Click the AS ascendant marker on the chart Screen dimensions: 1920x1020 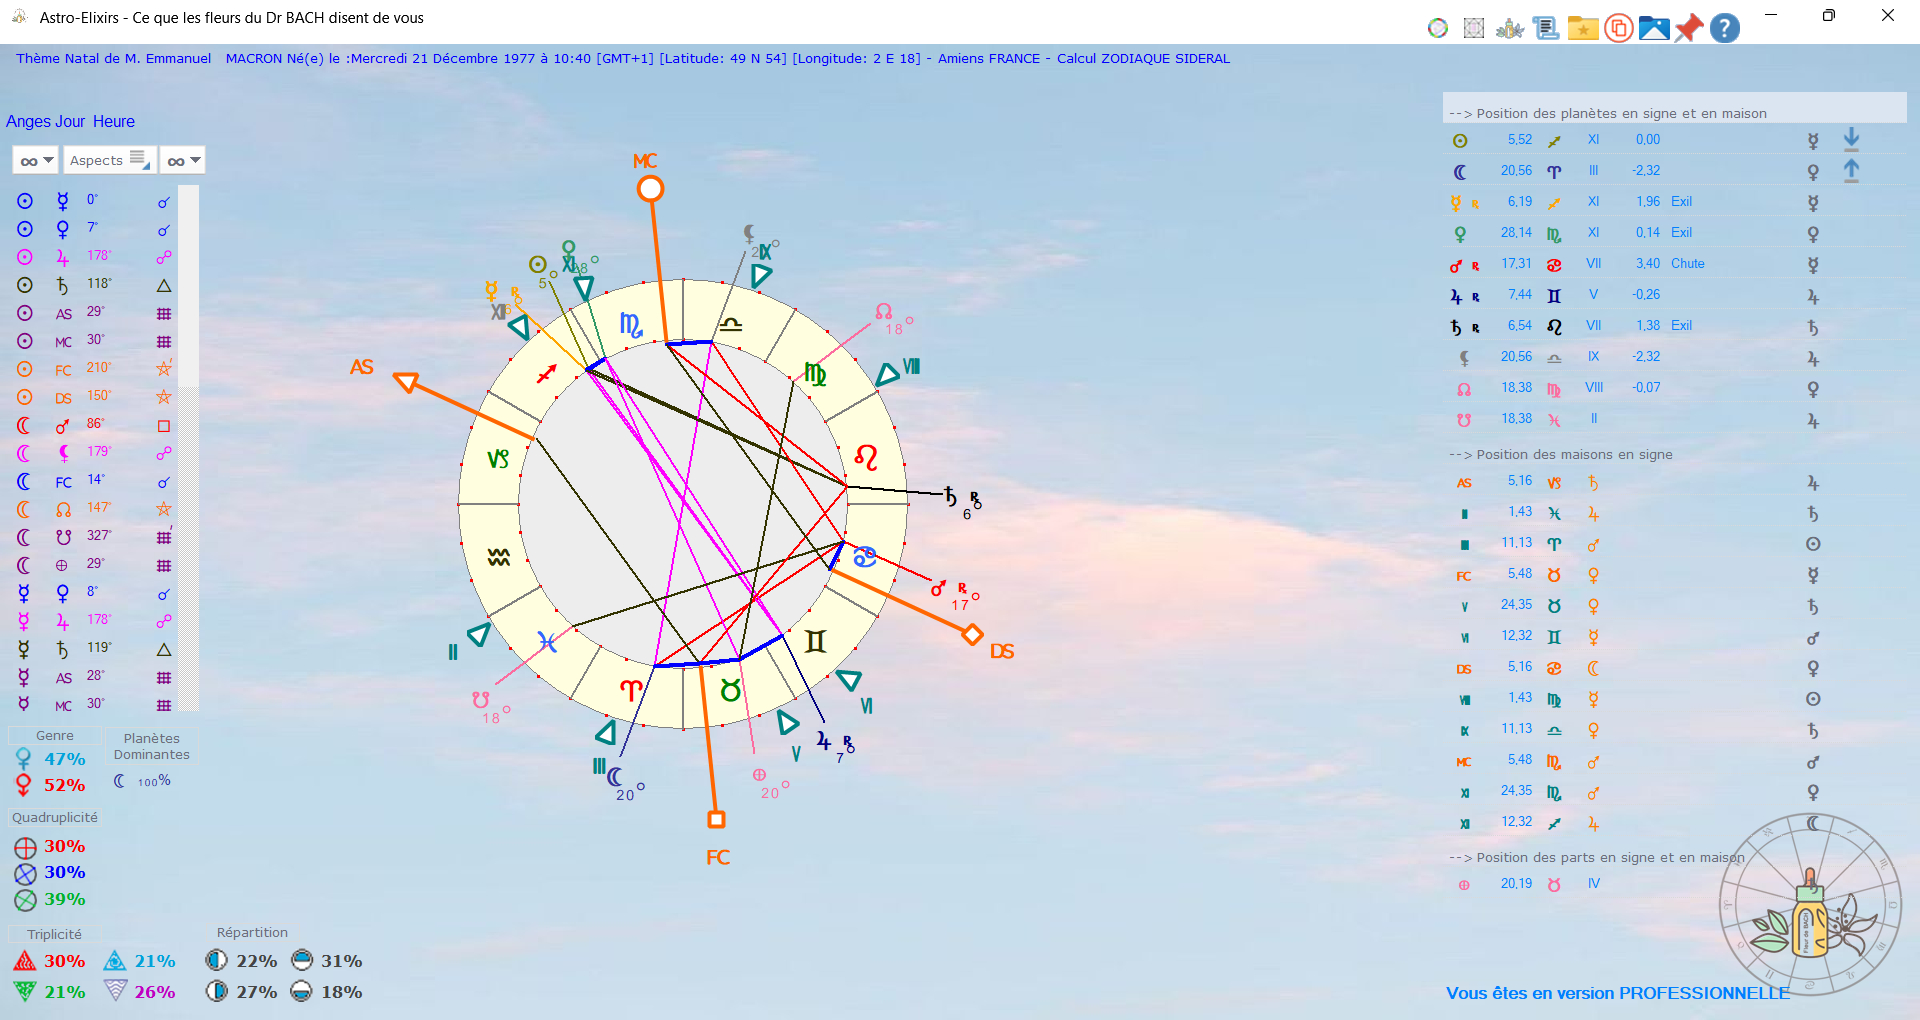pyautogui.click(x=406, y=381)
